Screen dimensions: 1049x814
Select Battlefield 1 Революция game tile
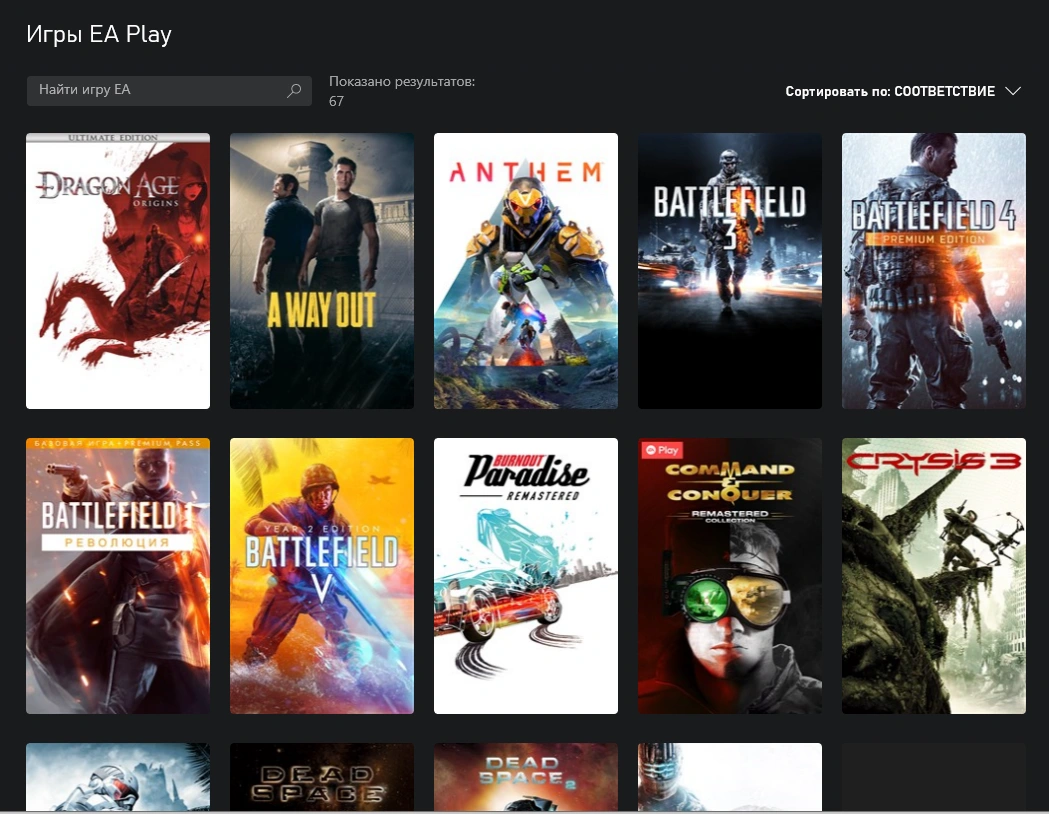[x=118, y=576]
